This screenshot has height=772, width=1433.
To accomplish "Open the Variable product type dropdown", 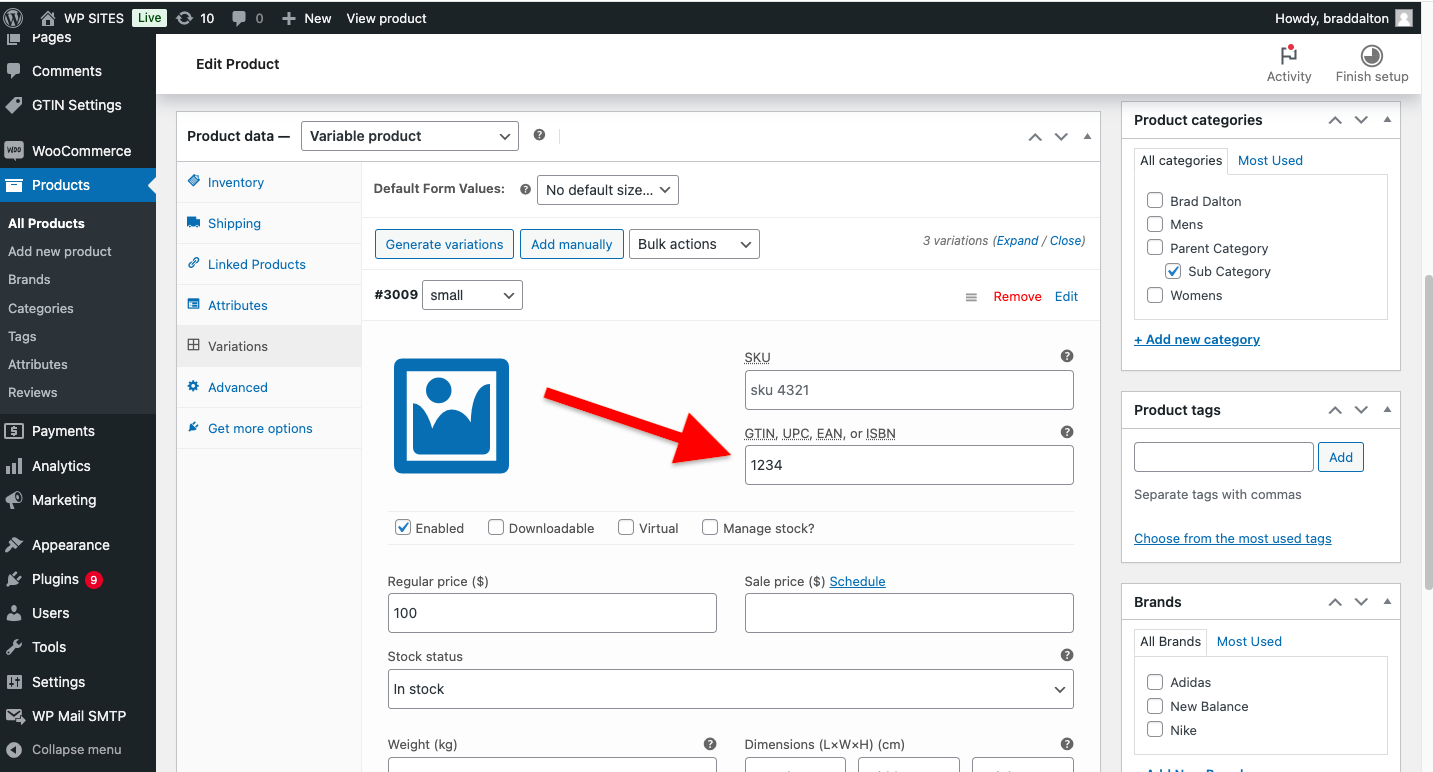I will click(x=409, y=136).
